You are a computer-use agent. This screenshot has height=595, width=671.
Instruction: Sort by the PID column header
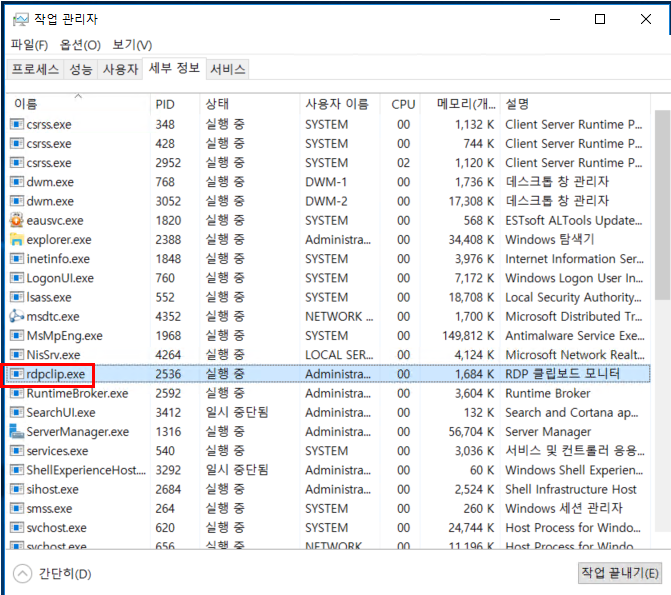[x=175, y=104]
